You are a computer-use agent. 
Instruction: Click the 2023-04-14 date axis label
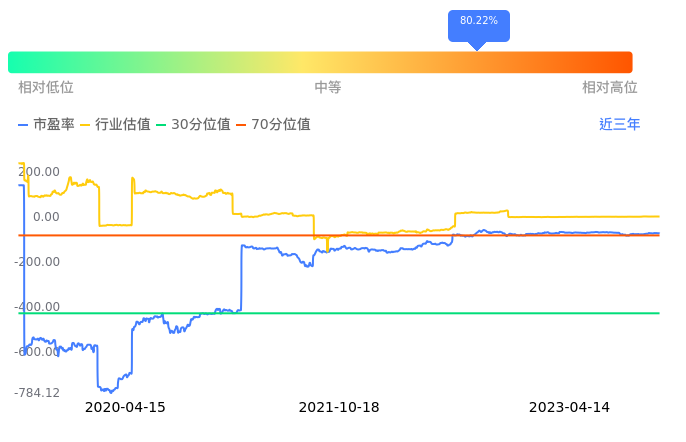569,408
